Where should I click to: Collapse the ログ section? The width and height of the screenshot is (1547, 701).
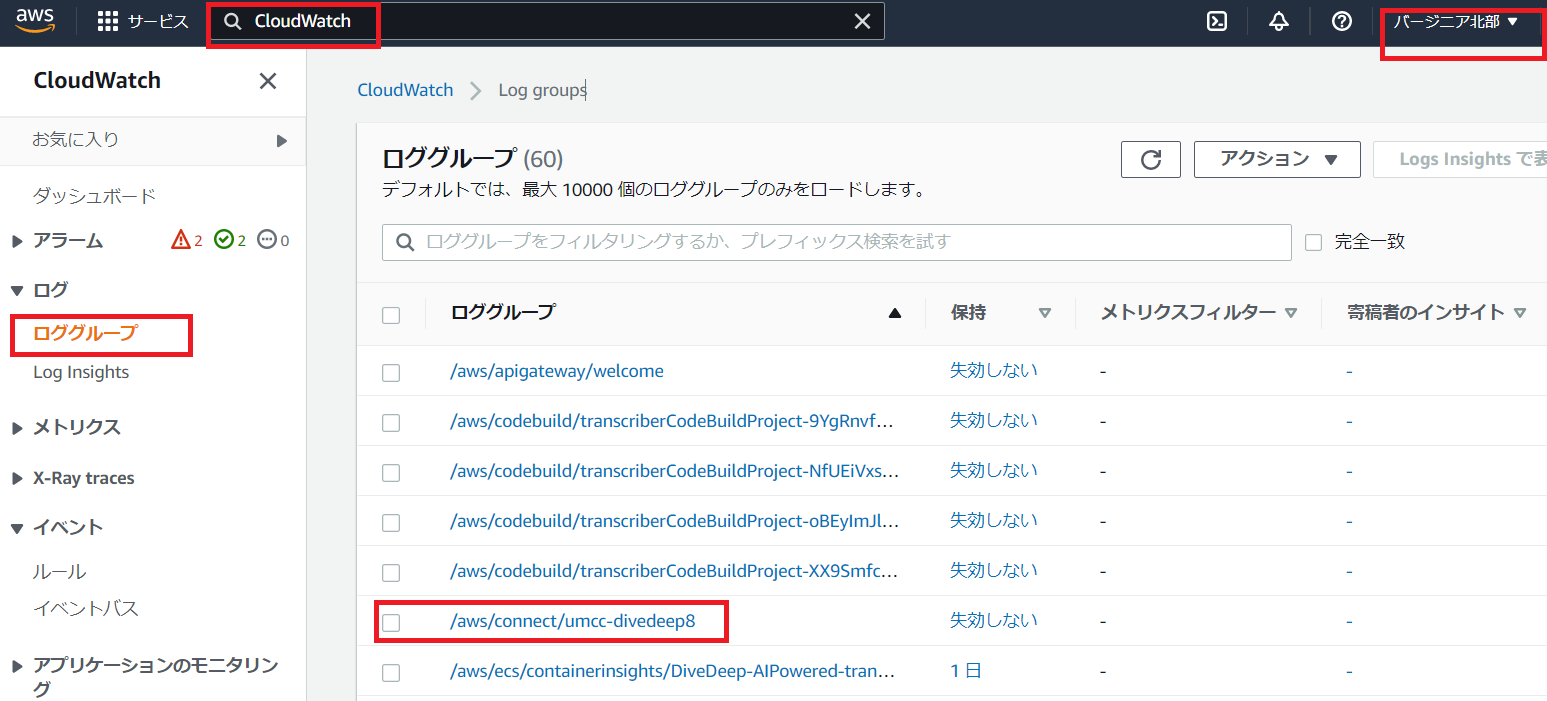pos(17,290)
